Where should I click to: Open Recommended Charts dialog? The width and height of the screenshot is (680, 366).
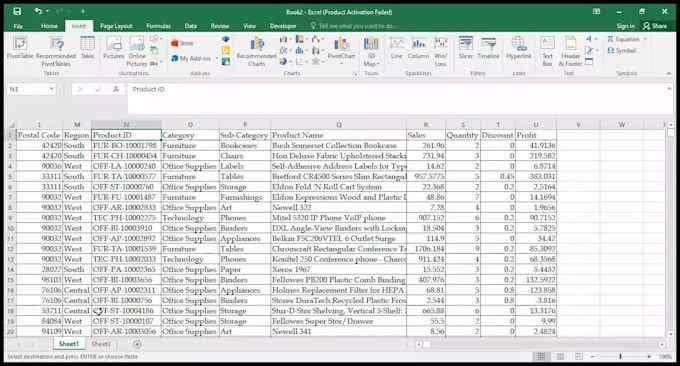point(256,51)
